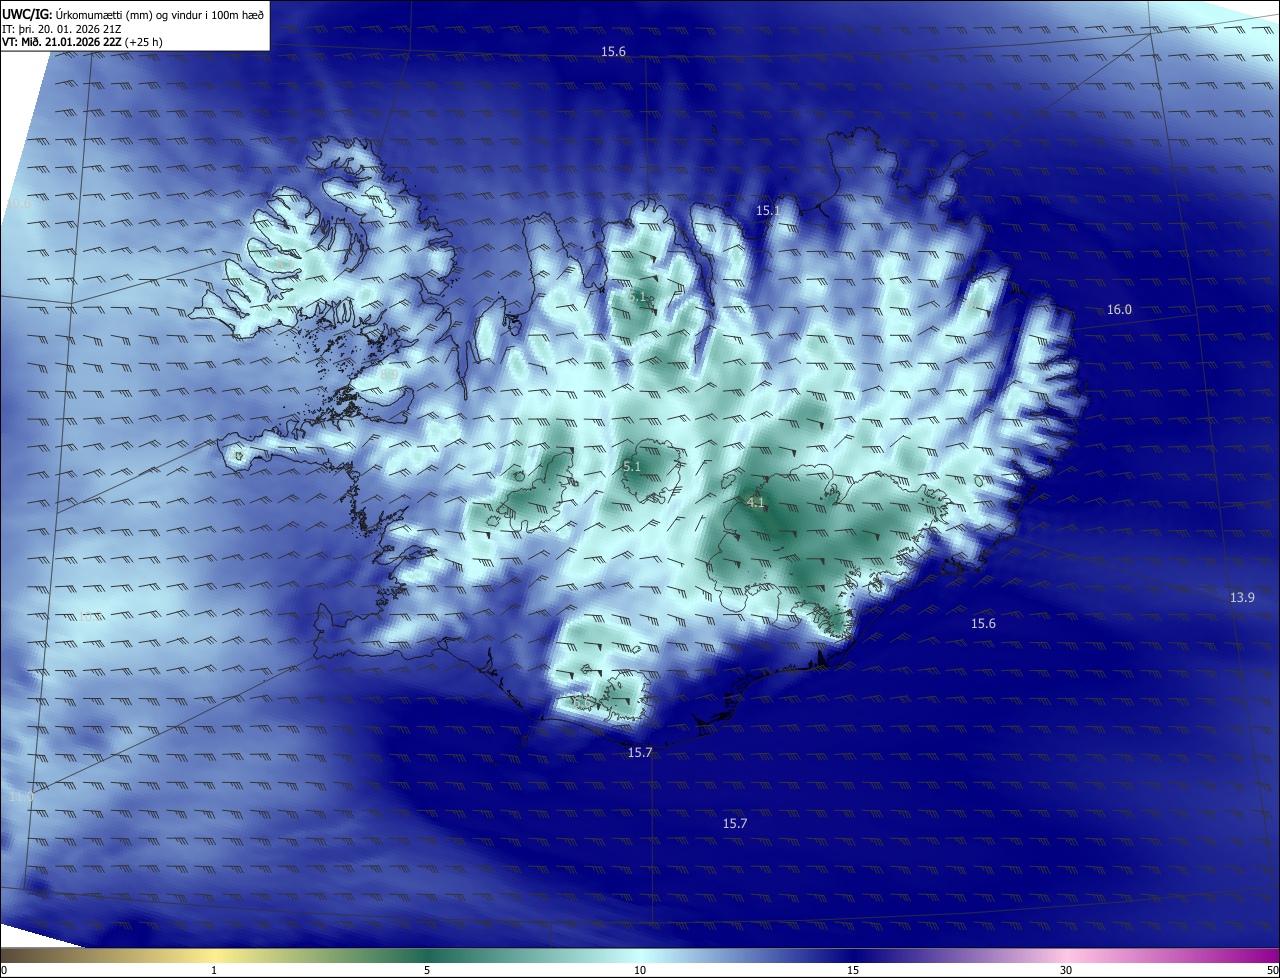Click the 5 label on the color scale
The height and width of the screenshot is (978, 1280).
427,971
